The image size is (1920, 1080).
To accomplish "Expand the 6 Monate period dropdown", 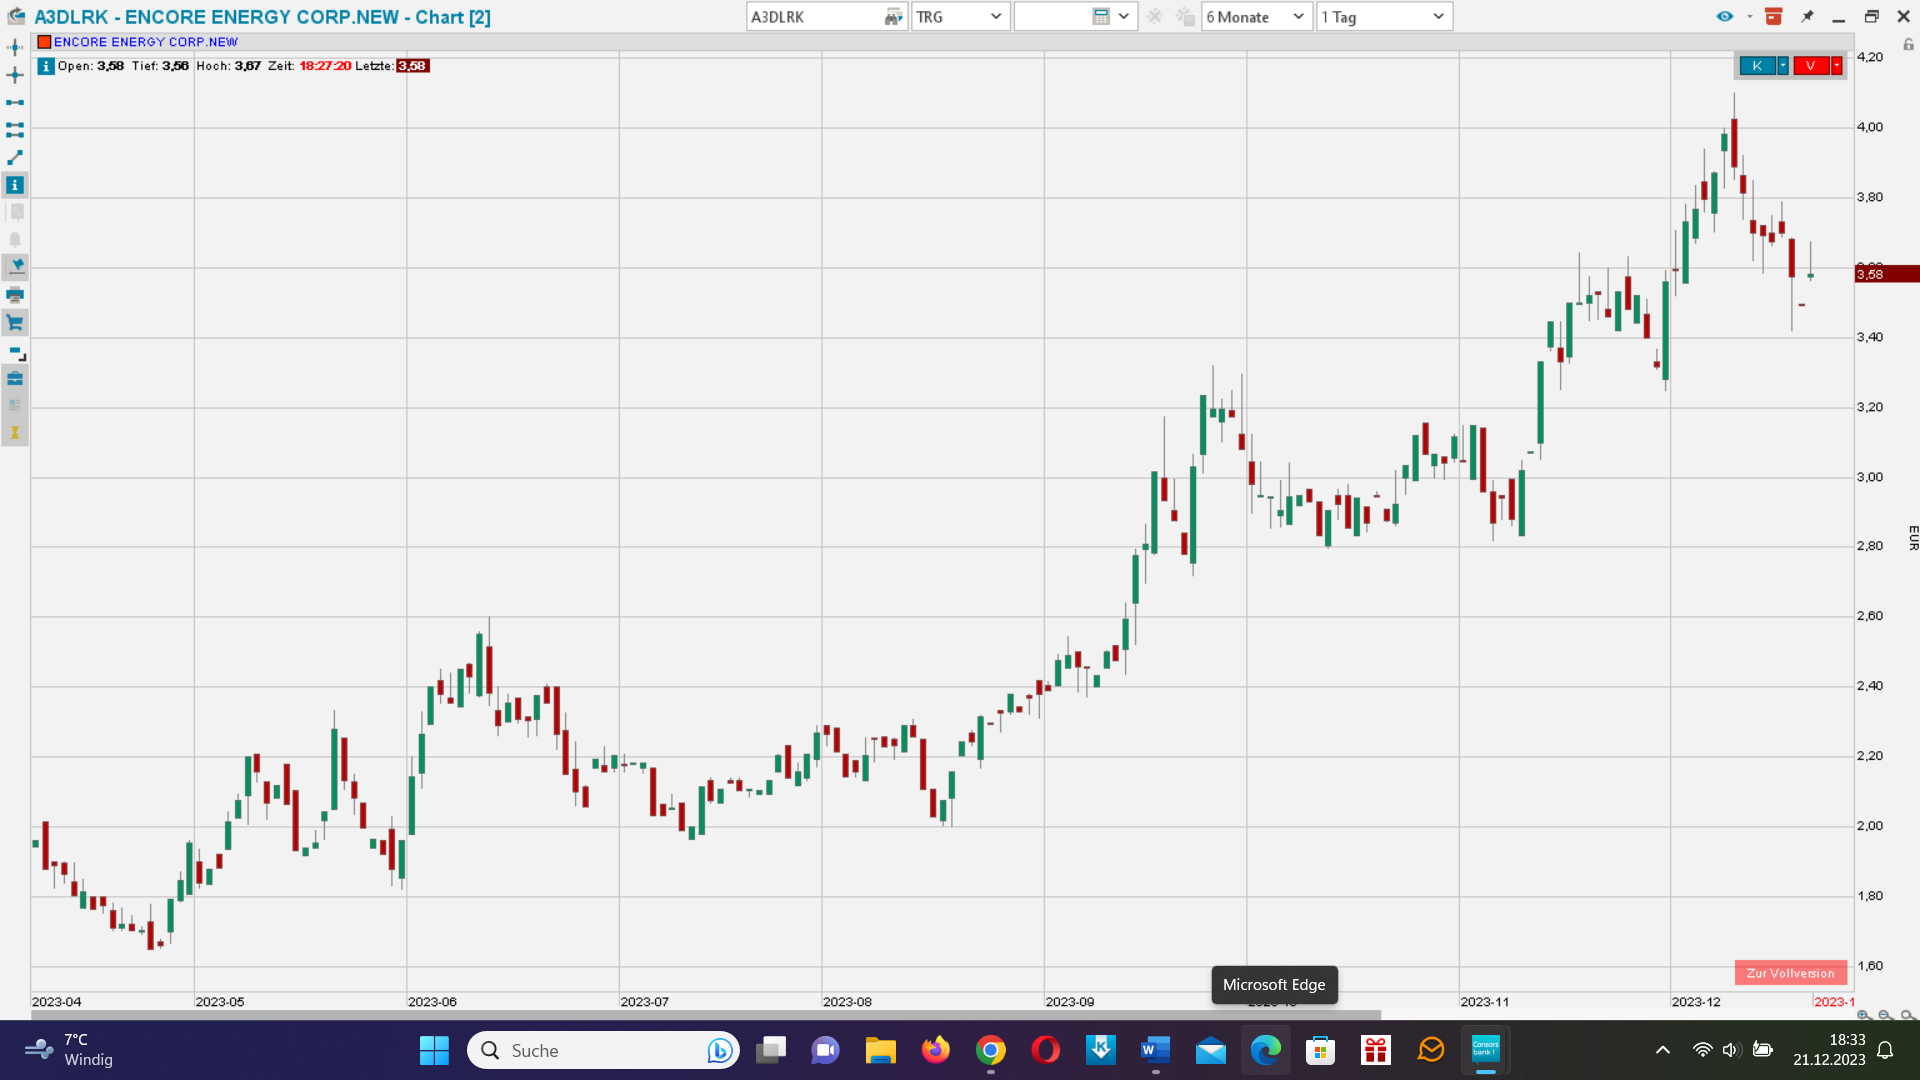I will click(x=1256, y=17).
